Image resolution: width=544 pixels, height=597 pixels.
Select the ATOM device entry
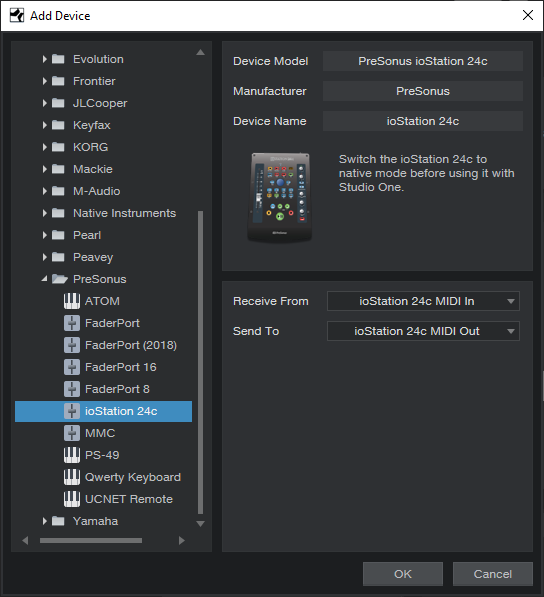(103, 301)
